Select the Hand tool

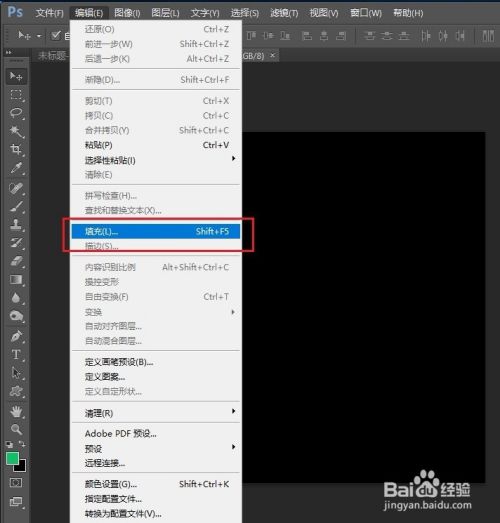tap(16, 412)
